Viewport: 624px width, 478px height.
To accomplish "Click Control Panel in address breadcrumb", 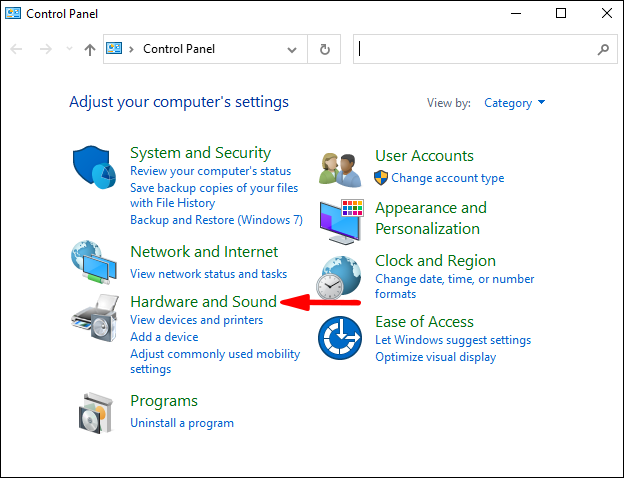I will 179,49.
